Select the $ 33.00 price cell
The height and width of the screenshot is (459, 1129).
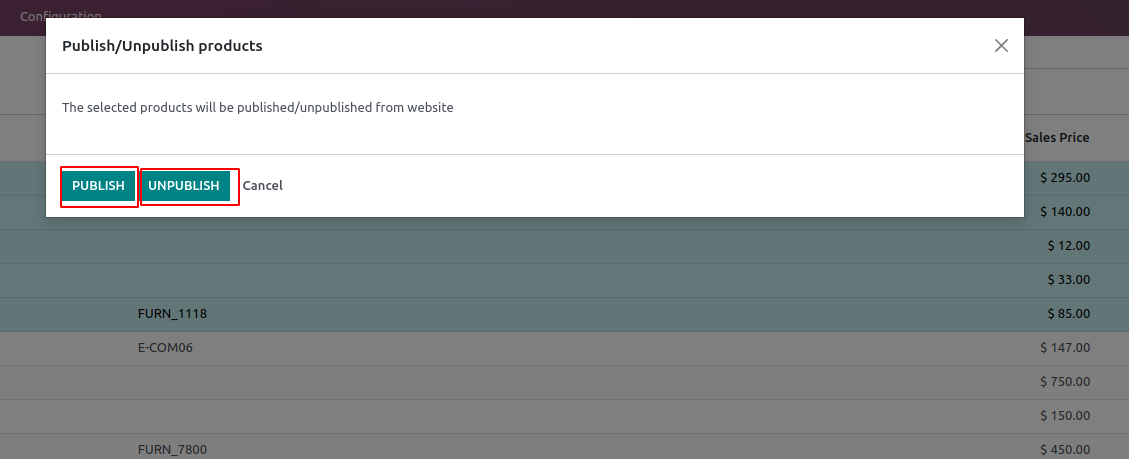(x=1069, y=280)
